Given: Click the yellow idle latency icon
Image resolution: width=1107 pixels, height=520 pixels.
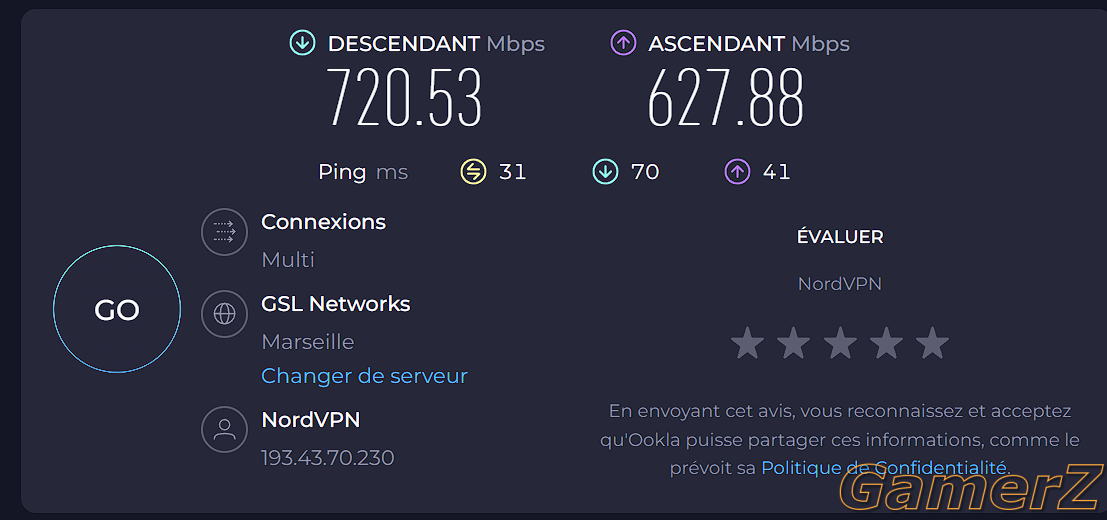Looking at the screenshot, I should [x=473, y=171].
